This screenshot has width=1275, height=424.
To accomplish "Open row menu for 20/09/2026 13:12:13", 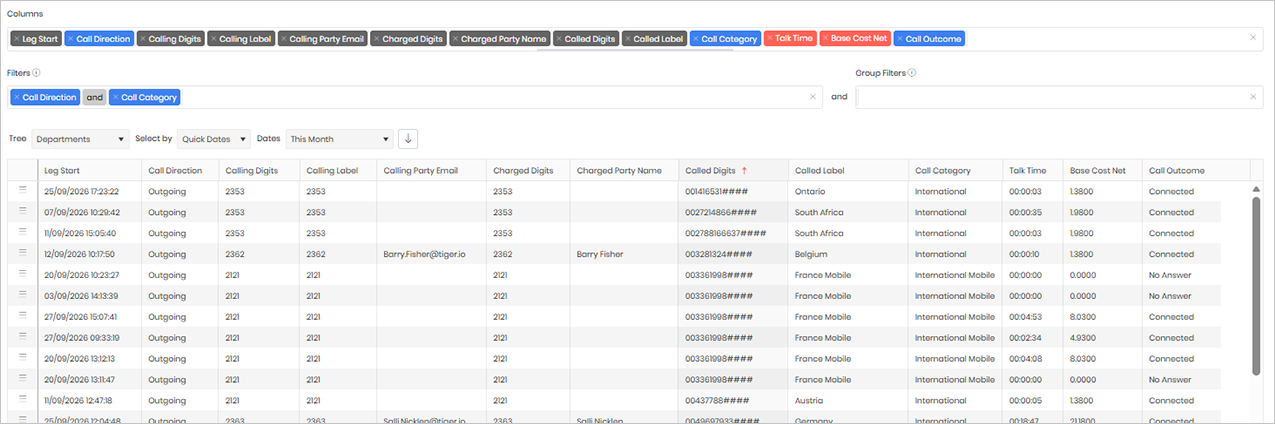I will pyautogui.click(x=22, y=359).
